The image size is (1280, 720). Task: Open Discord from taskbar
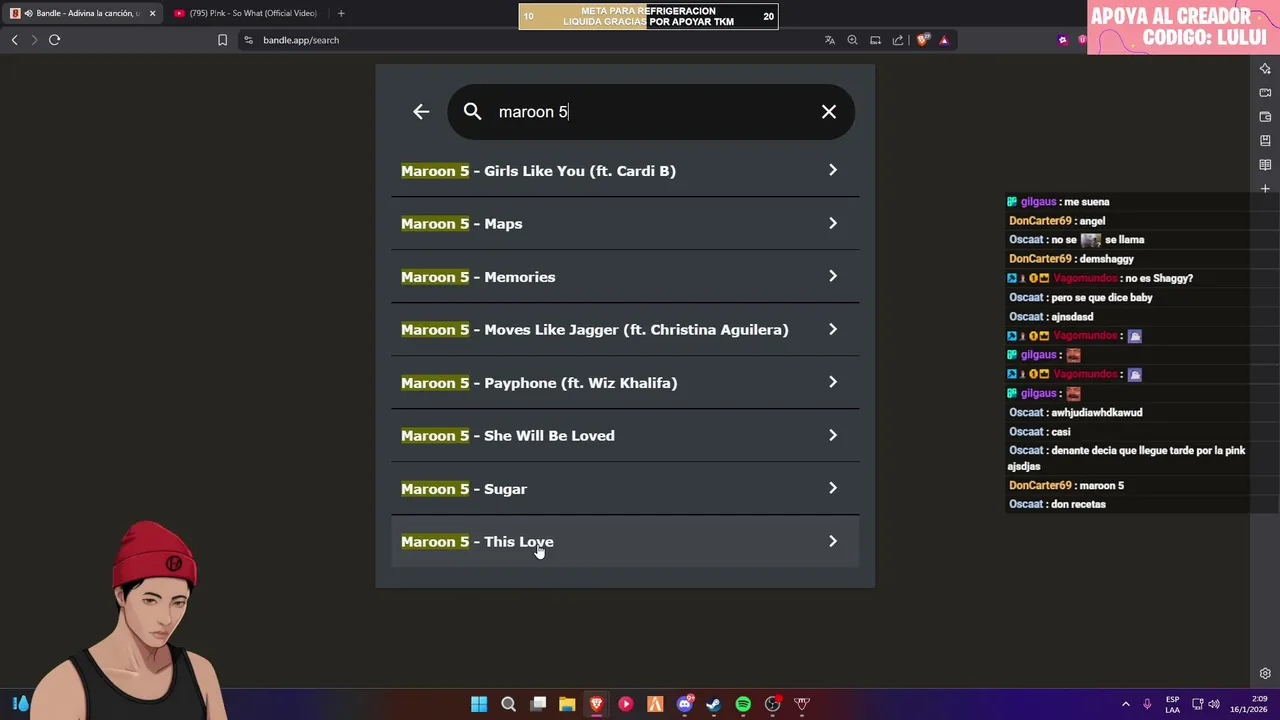coord(685,704)
